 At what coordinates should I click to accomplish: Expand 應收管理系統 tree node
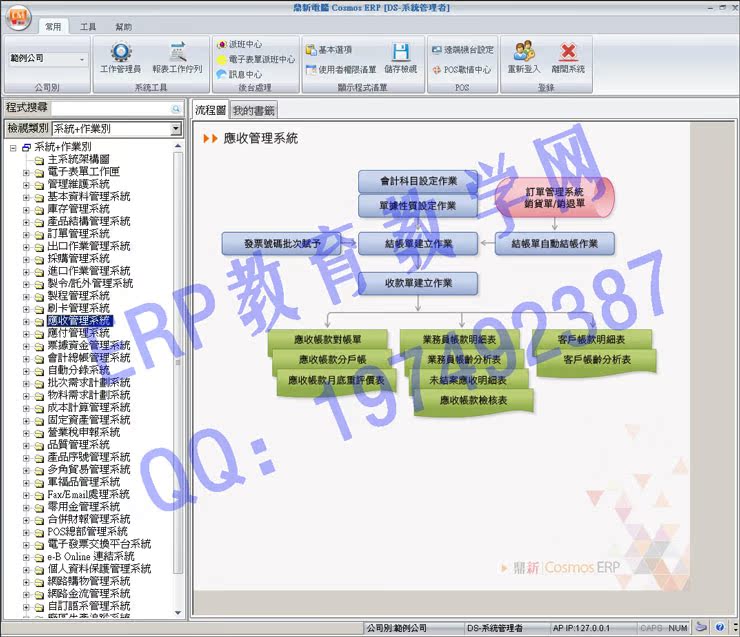tap(26, 321)
